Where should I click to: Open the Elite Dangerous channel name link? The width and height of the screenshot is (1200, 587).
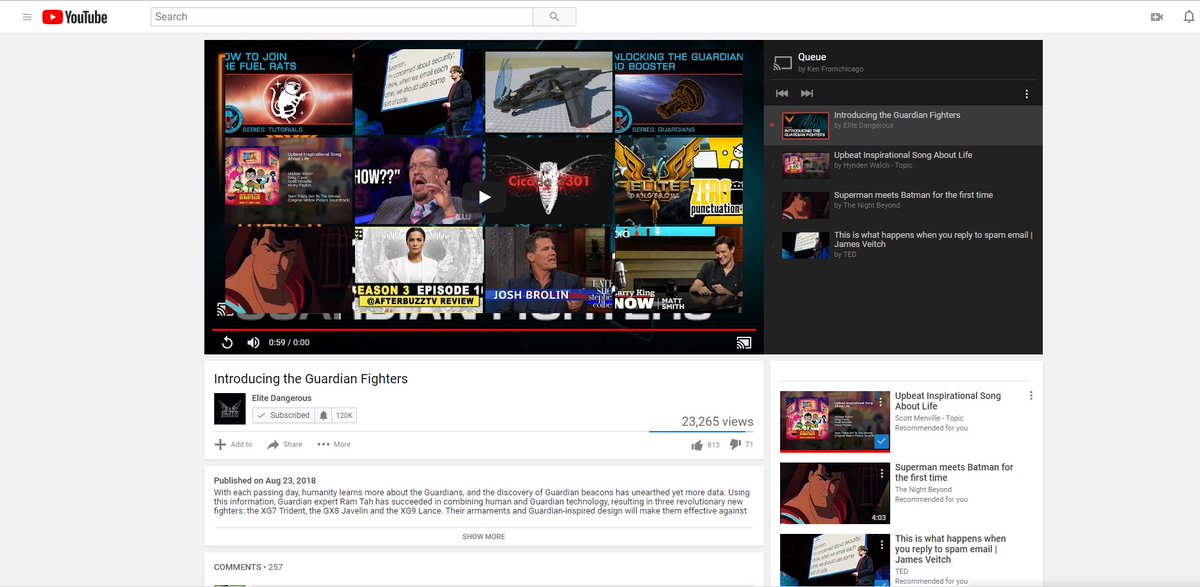click(281, 398)
